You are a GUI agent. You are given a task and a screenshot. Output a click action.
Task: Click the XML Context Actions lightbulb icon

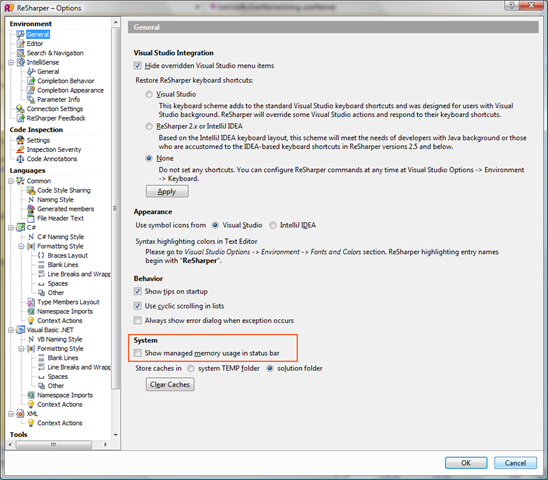[31, 423]
